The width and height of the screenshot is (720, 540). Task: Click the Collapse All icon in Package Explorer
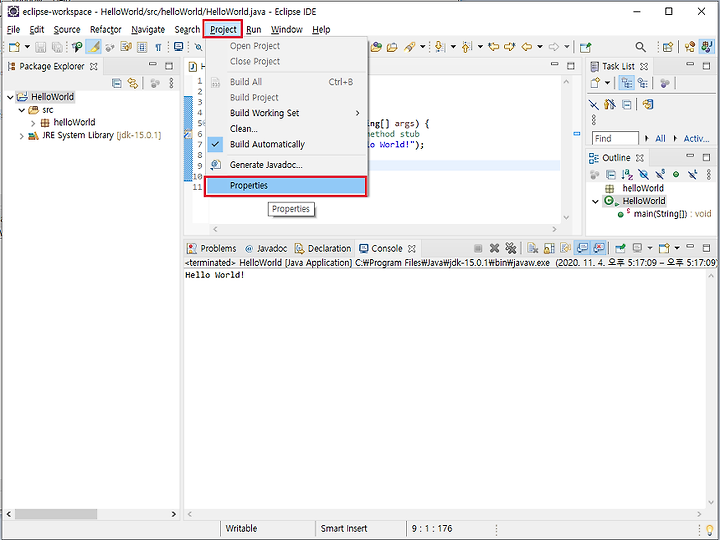coord(117,83)
